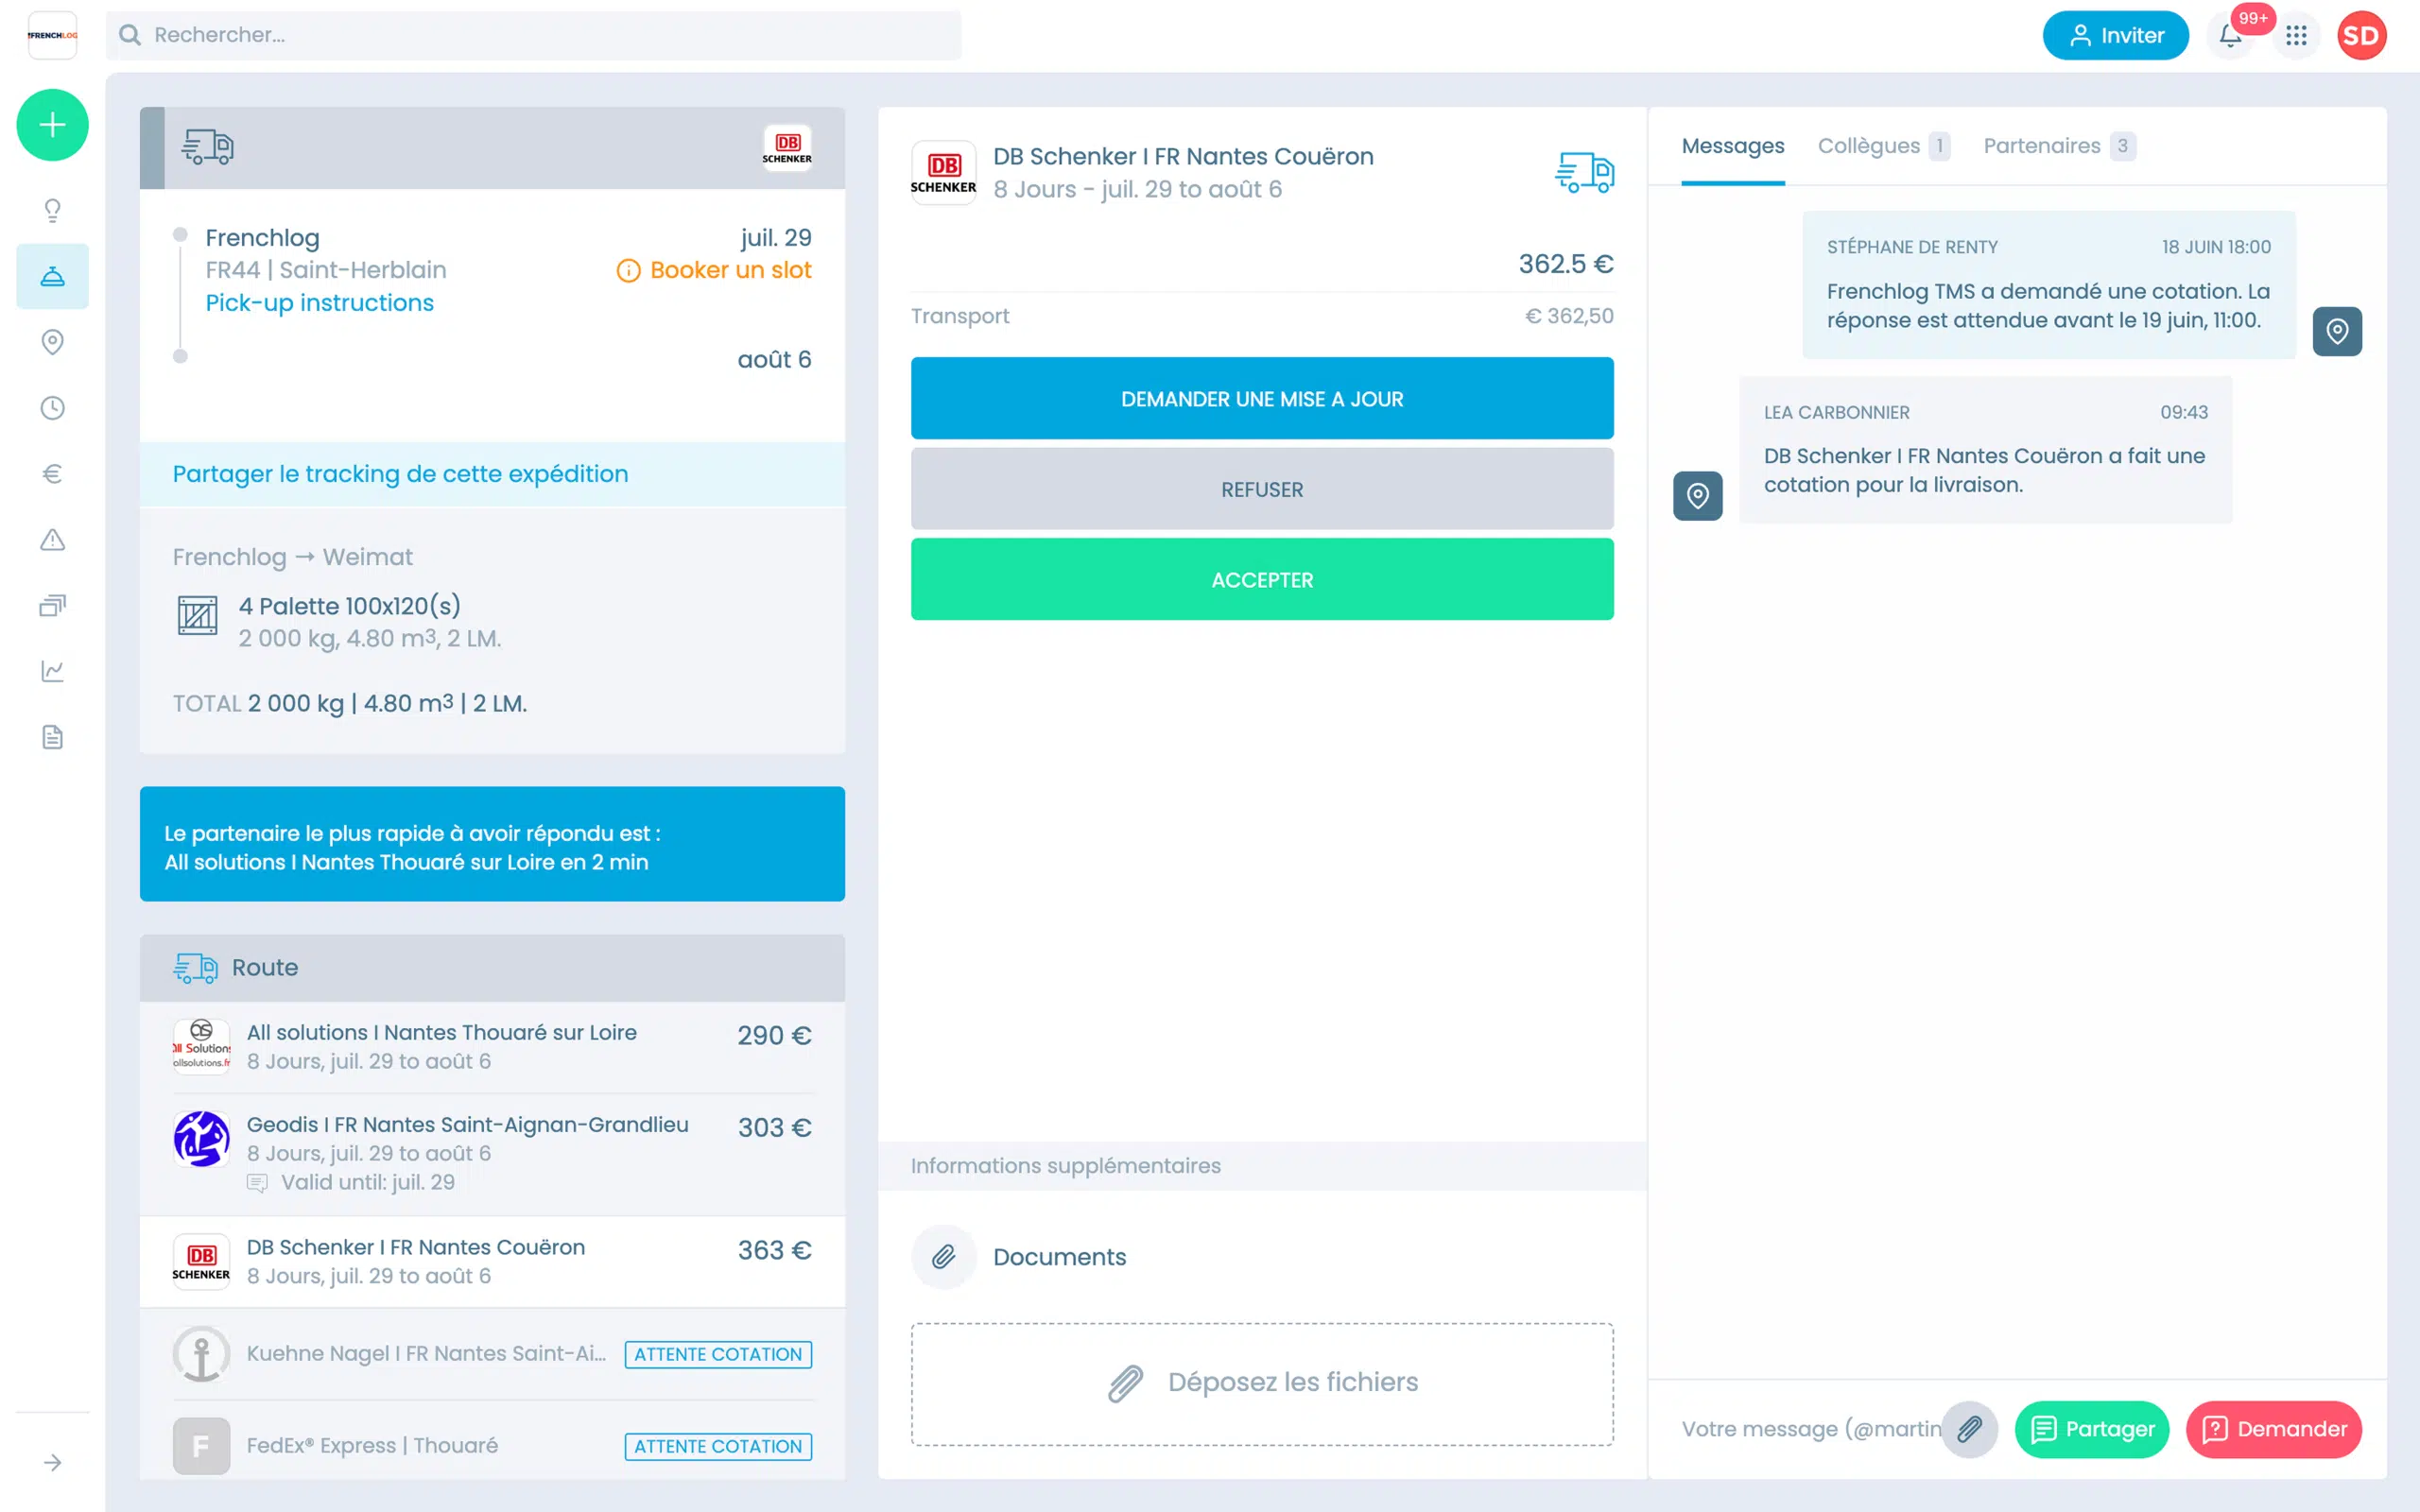Open the apps grid icon

2296,35
